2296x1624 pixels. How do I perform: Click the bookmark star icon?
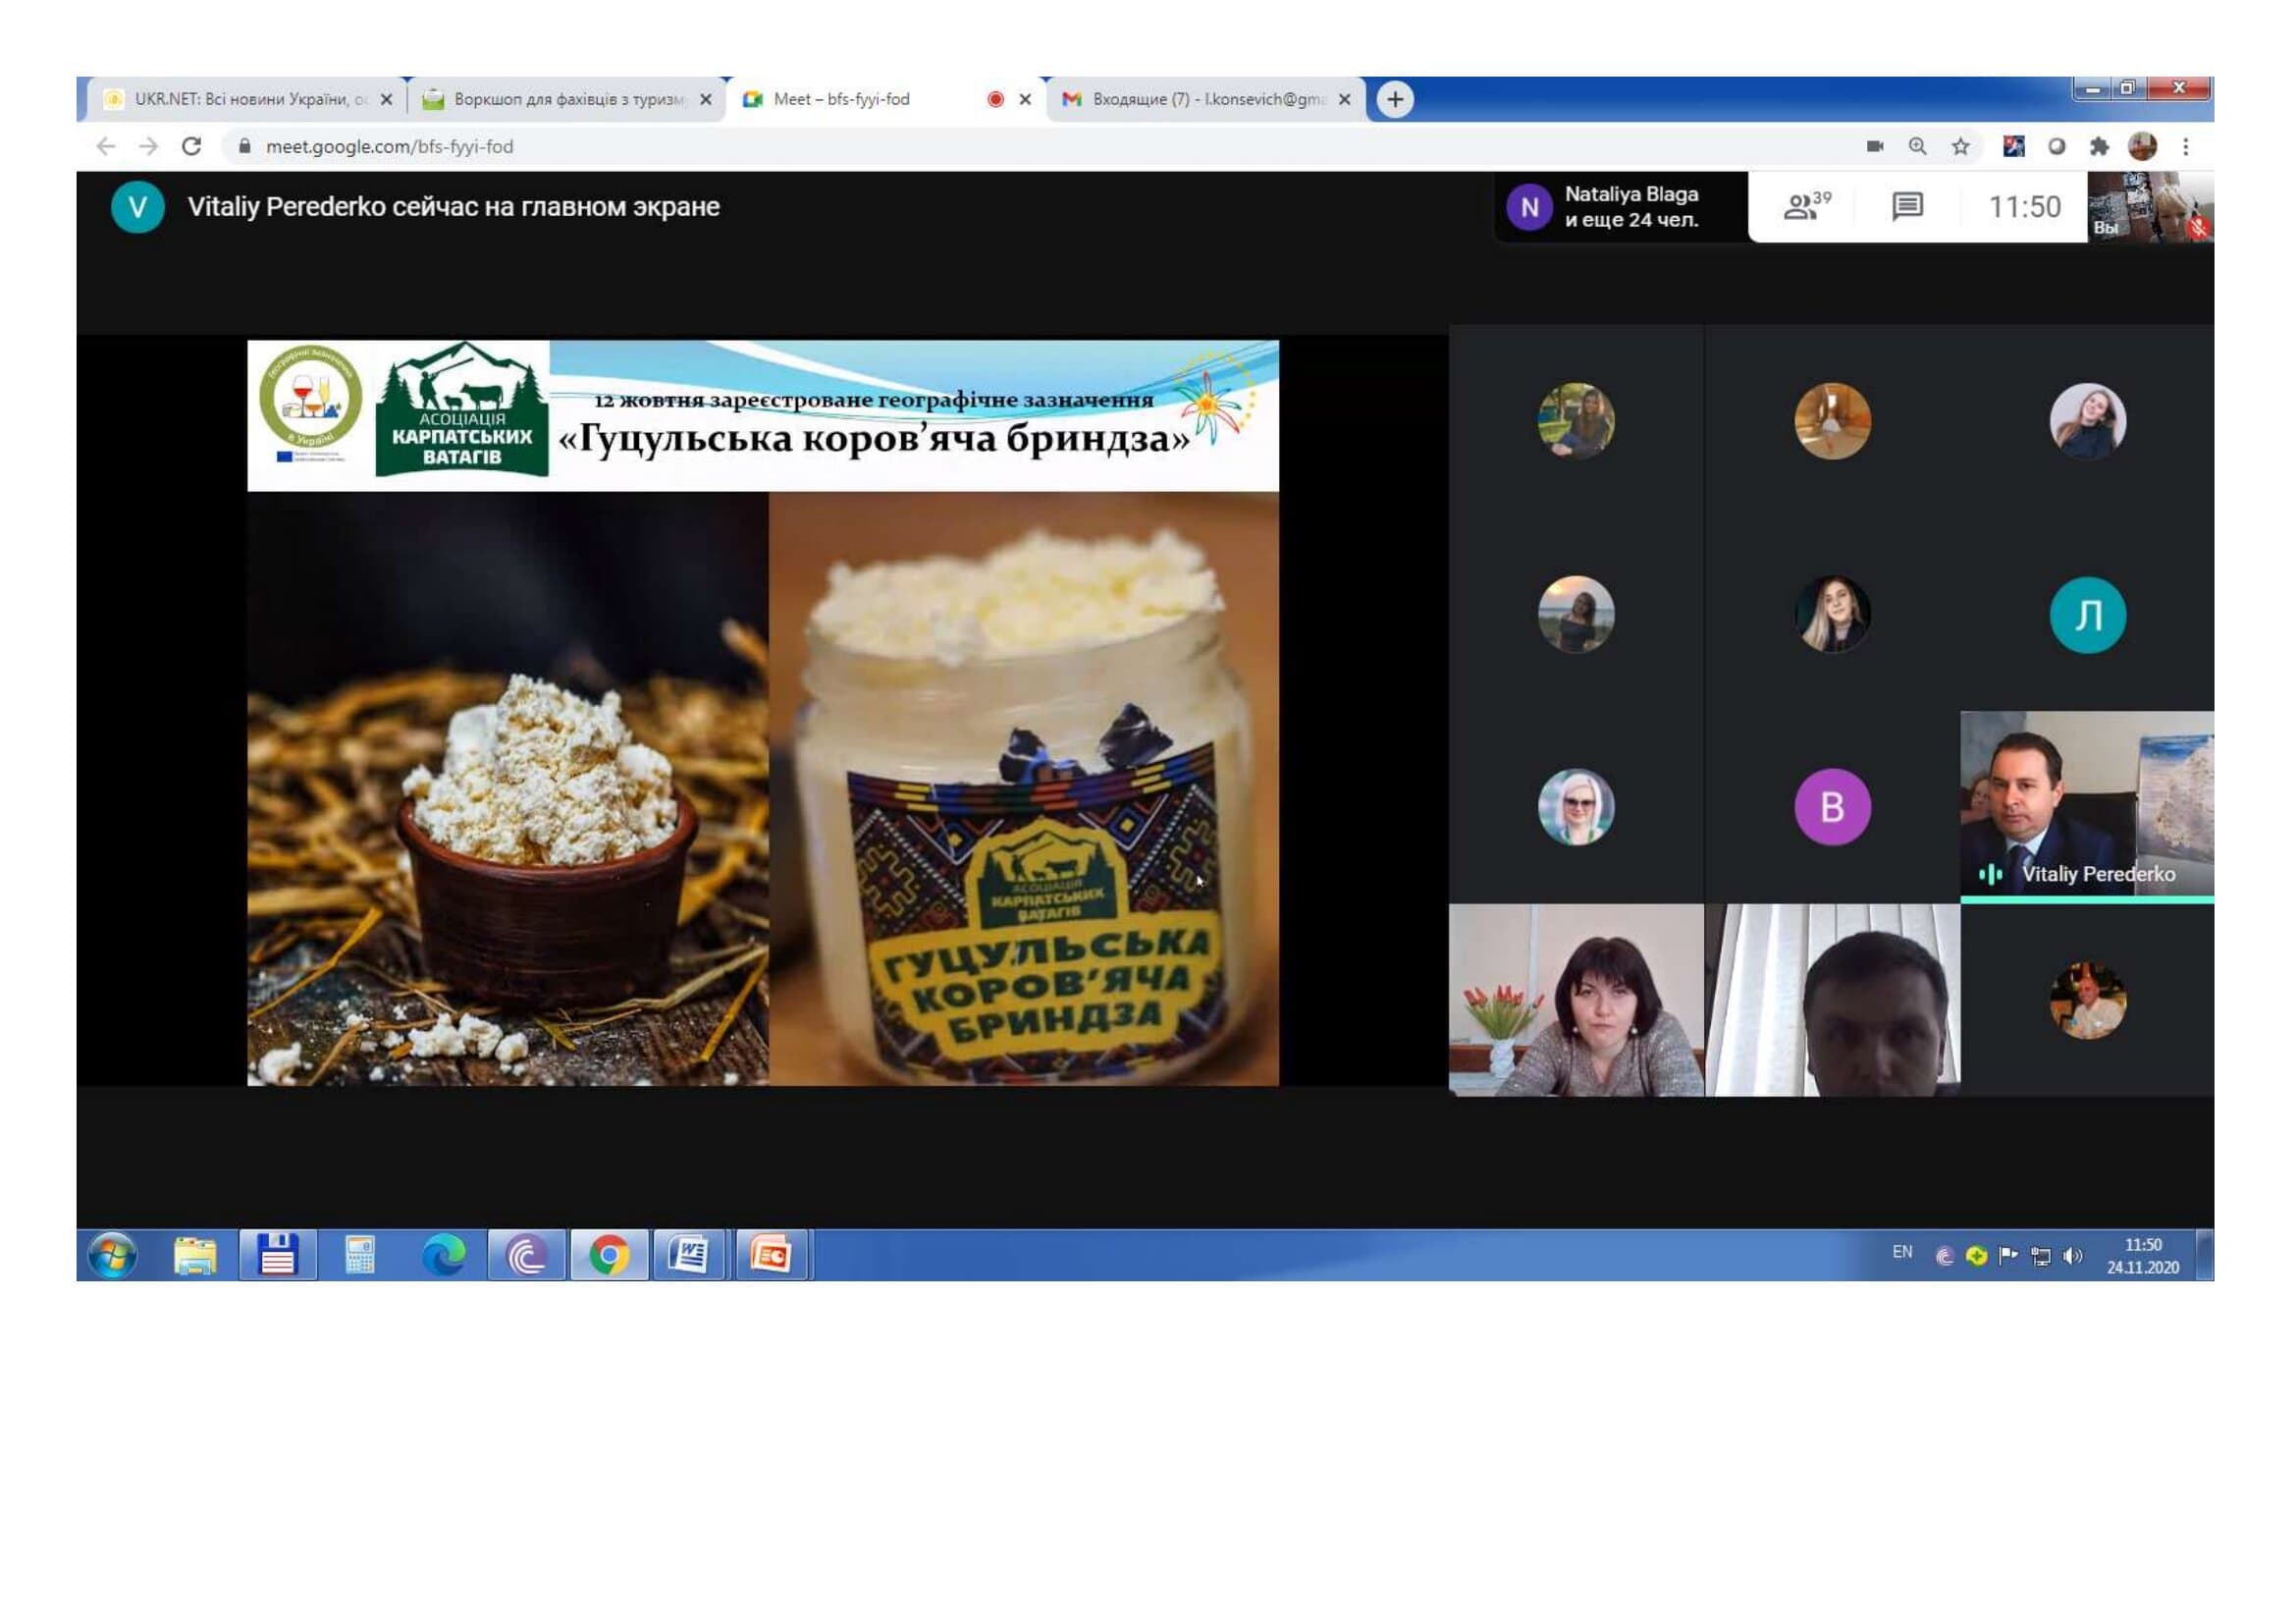pyautogui.click(x=1960, y=147)
